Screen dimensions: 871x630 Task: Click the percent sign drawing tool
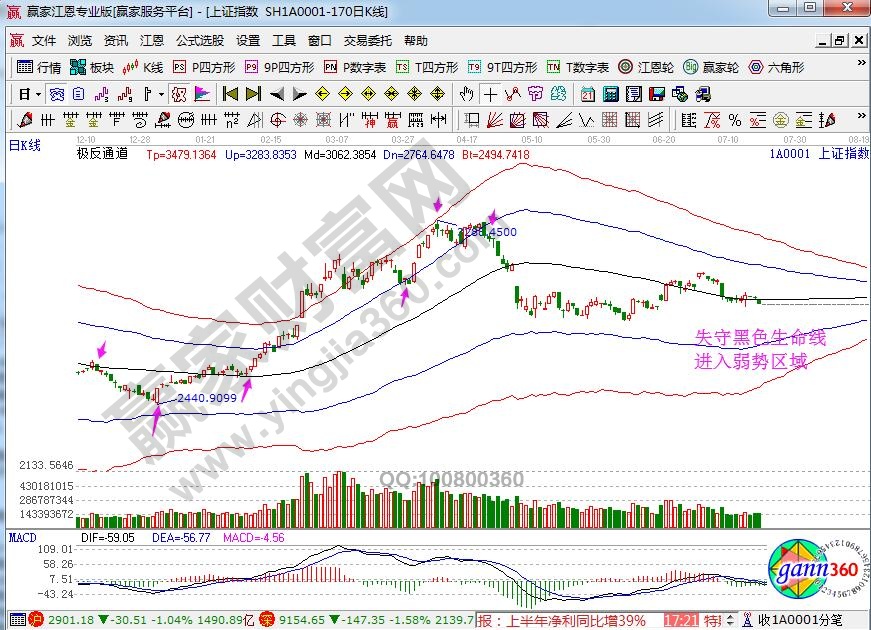pos(735,120)
